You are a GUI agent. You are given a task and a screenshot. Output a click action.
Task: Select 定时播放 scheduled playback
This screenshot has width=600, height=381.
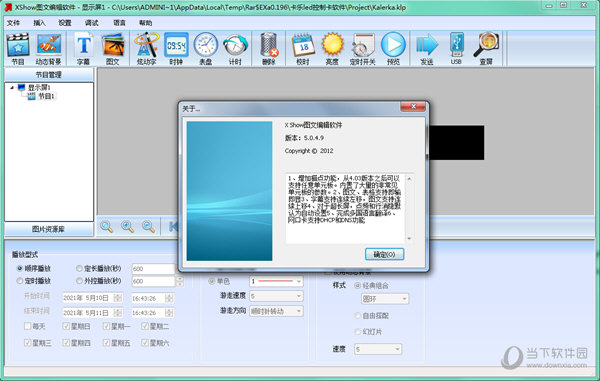click(x=34, y=281)
